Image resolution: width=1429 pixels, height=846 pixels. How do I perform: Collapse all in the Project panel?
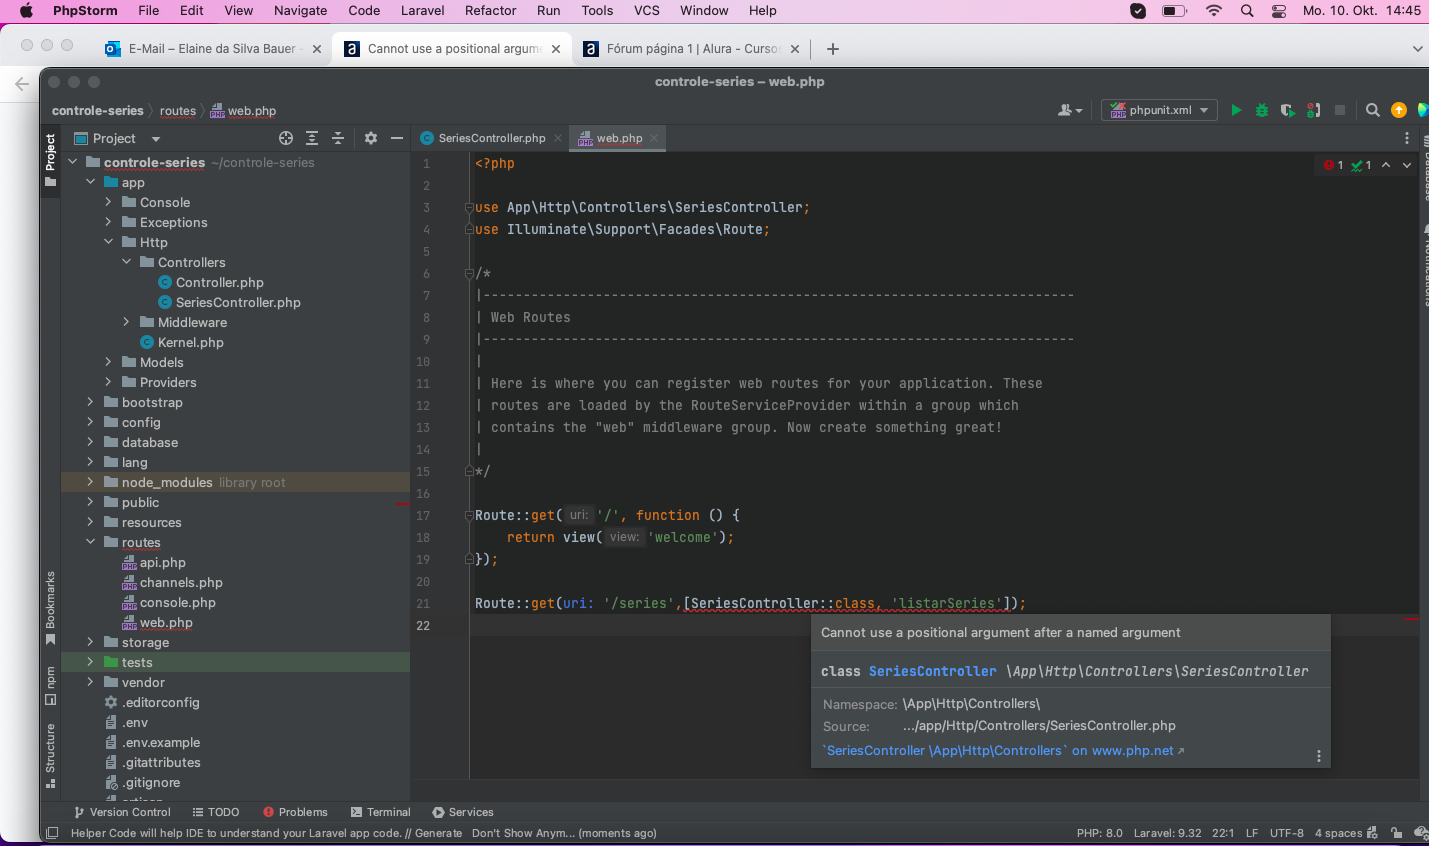click(338, 138)
